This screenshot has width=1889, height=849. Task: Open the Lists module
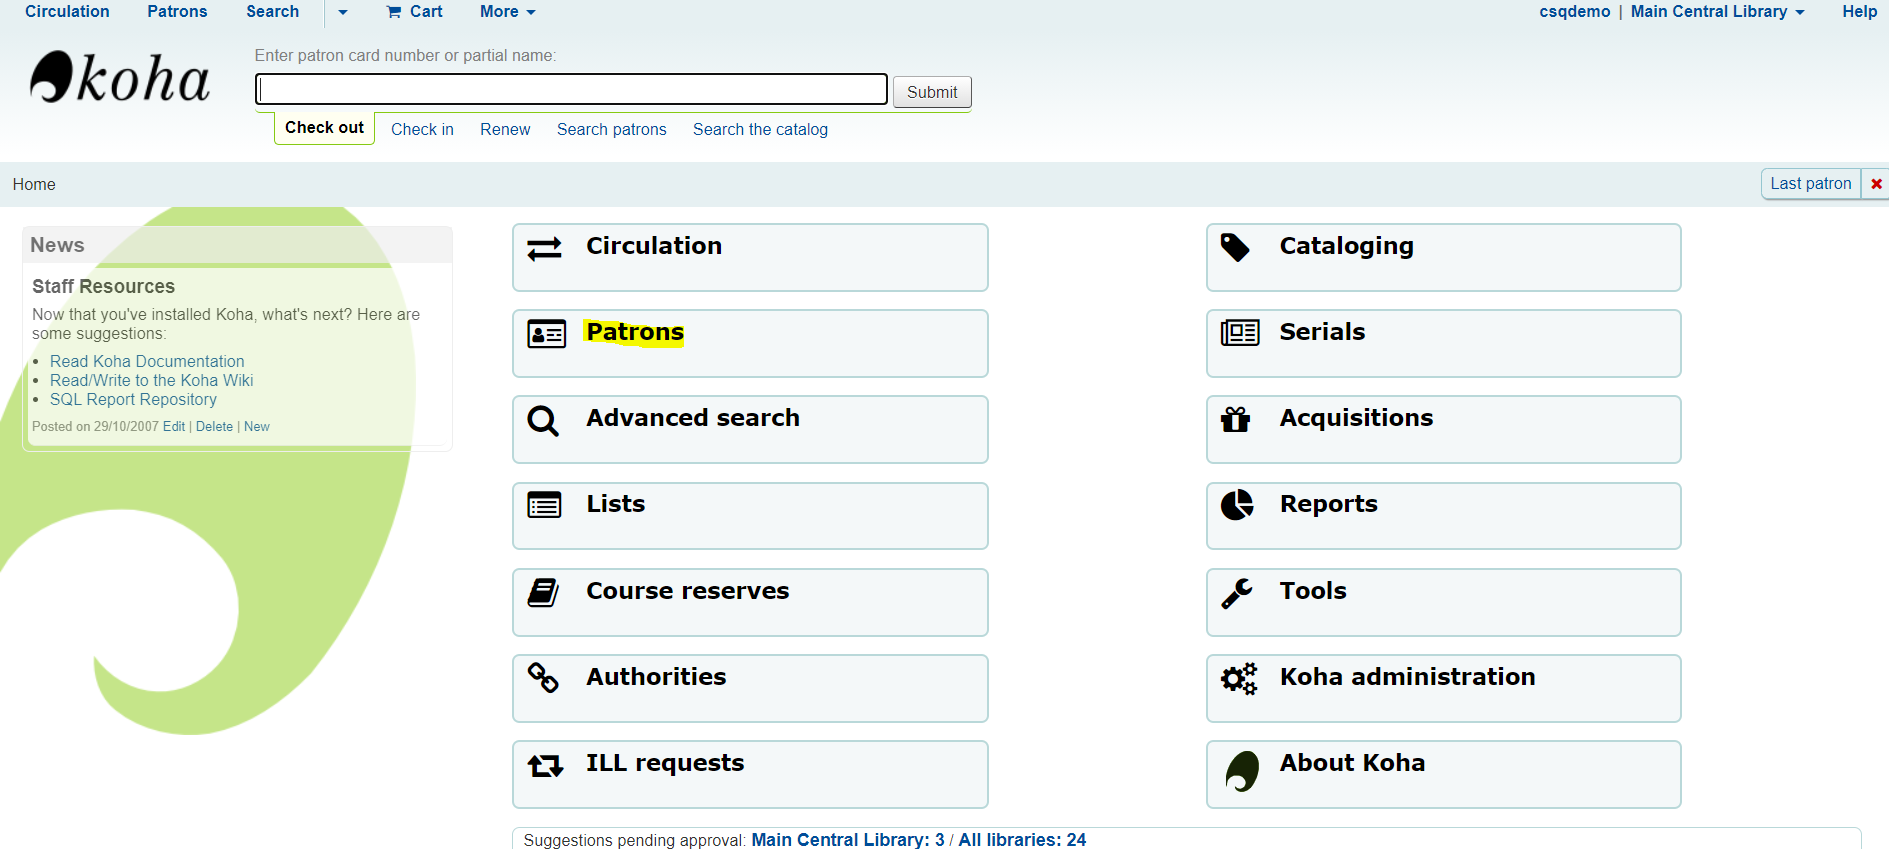750,516
